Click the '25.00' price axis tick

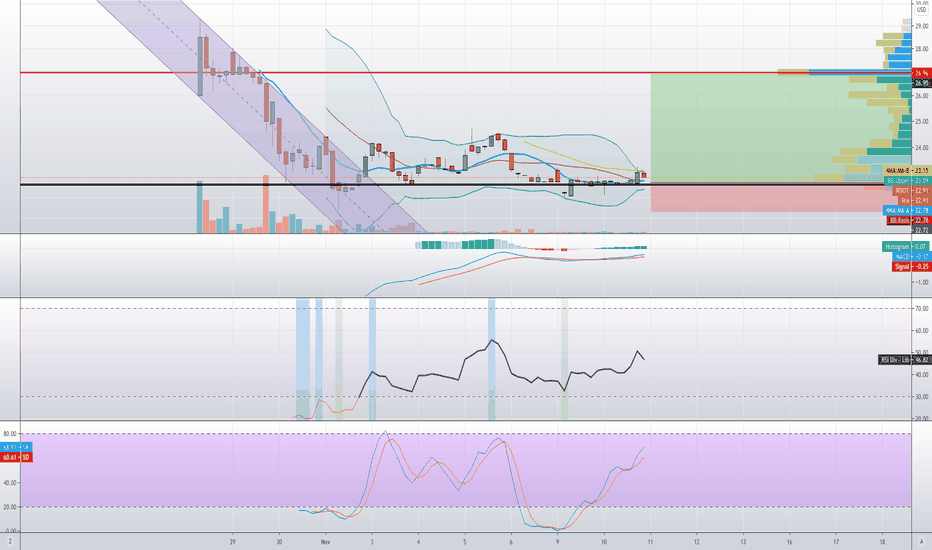pos(922,121)
